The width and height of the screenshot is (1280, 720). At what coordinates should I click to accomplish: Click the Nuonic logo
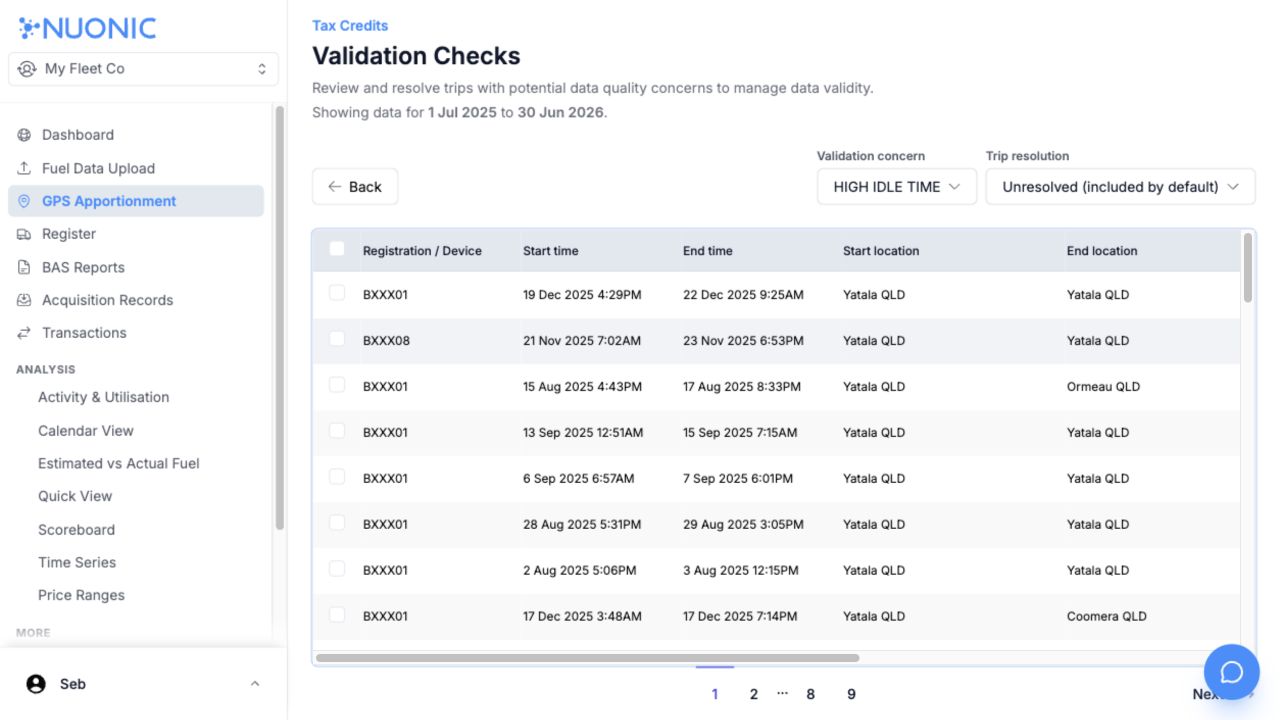[88, 28]
